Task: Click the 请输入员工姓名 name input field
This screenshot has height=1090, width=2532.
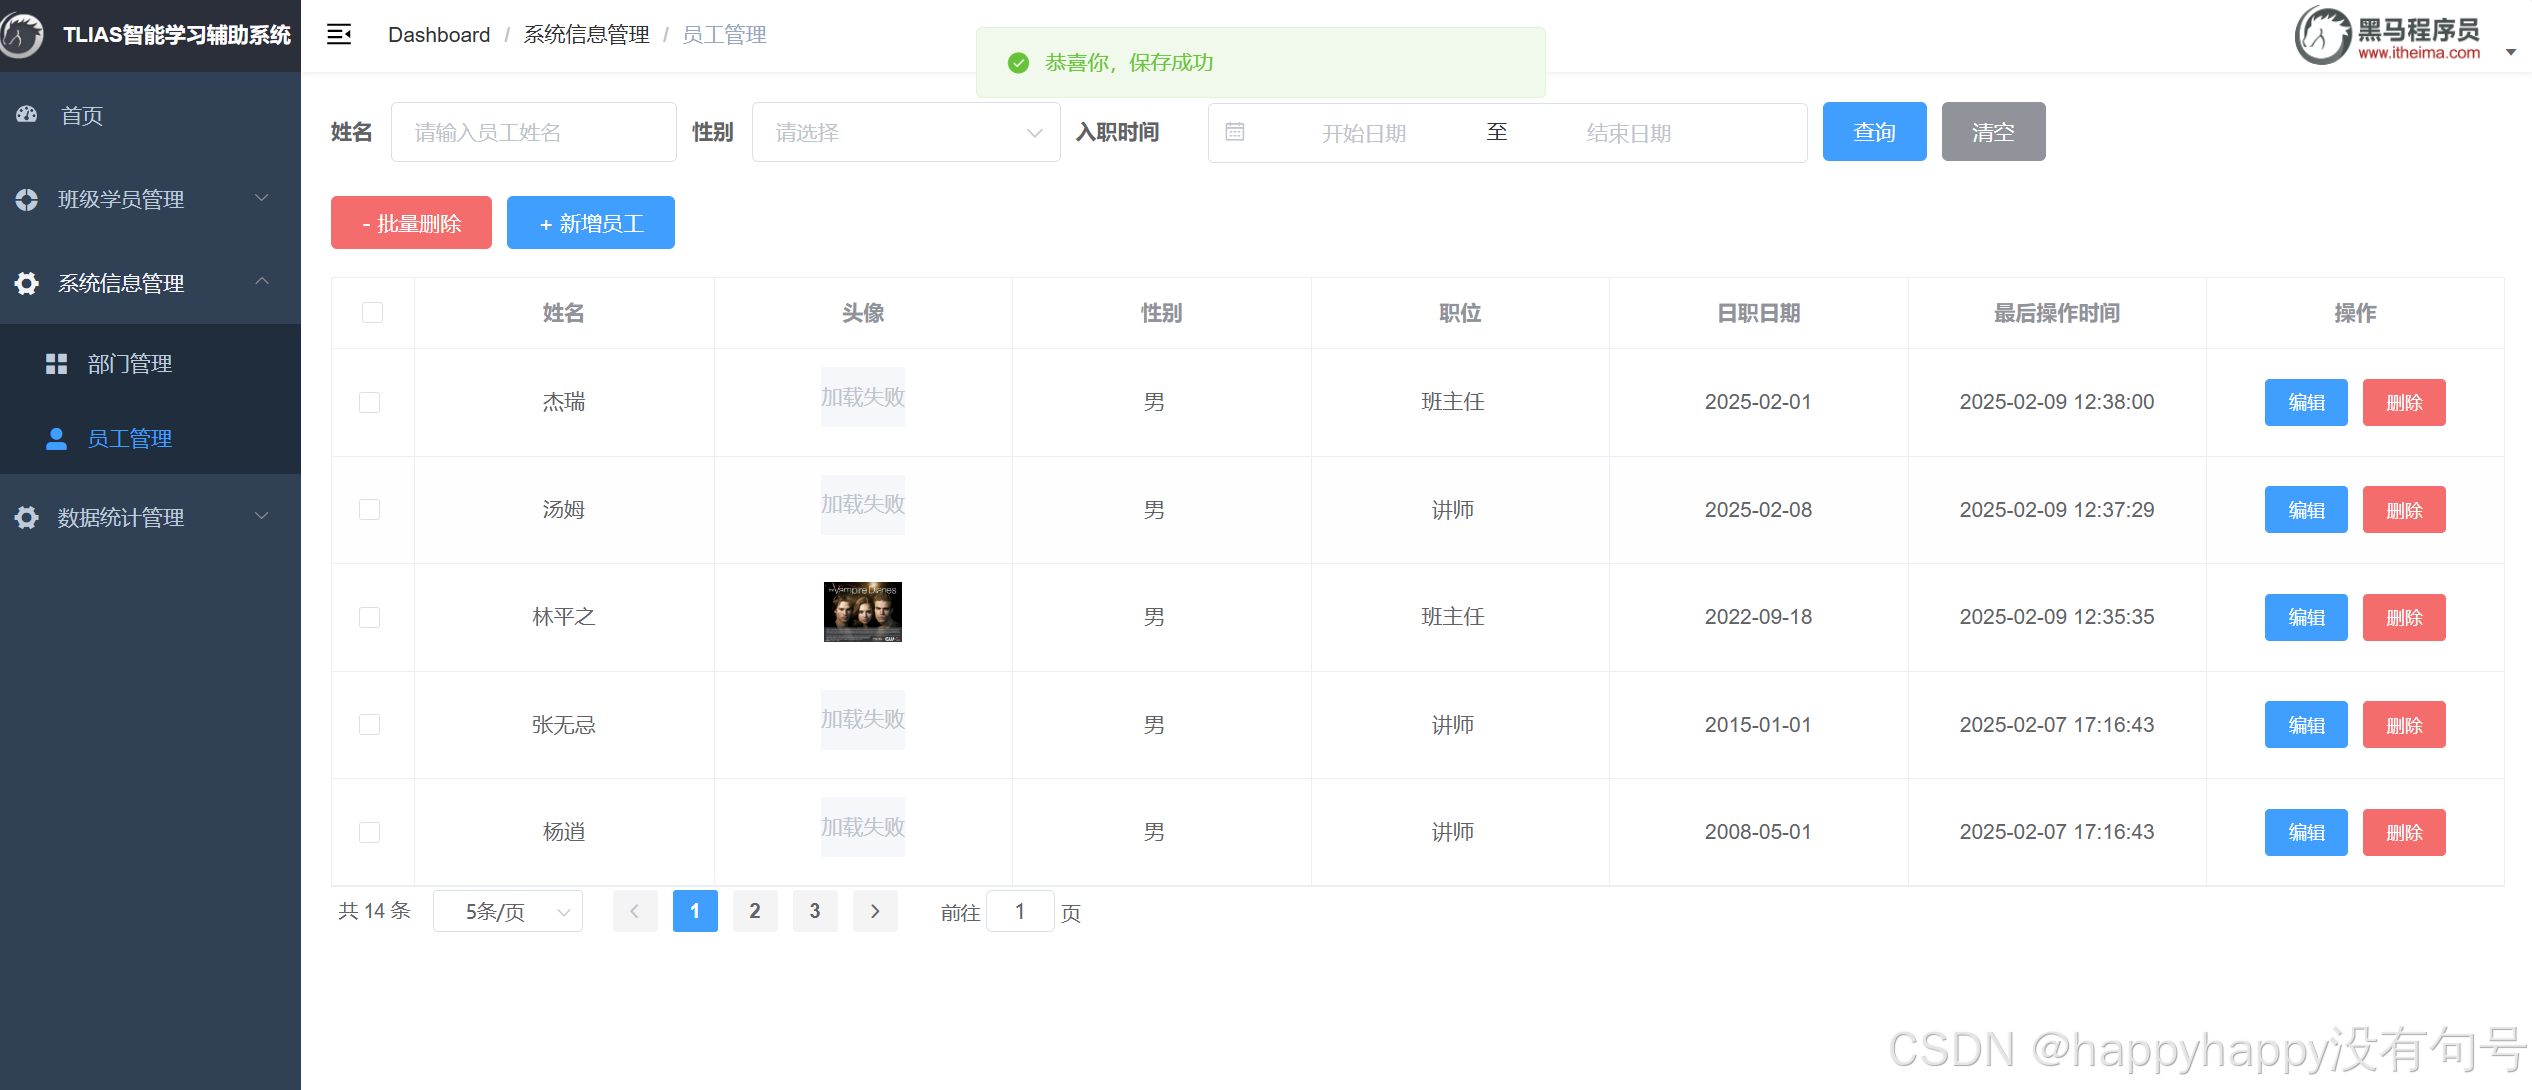Action: pyautogui.click(x=533, y=132)
